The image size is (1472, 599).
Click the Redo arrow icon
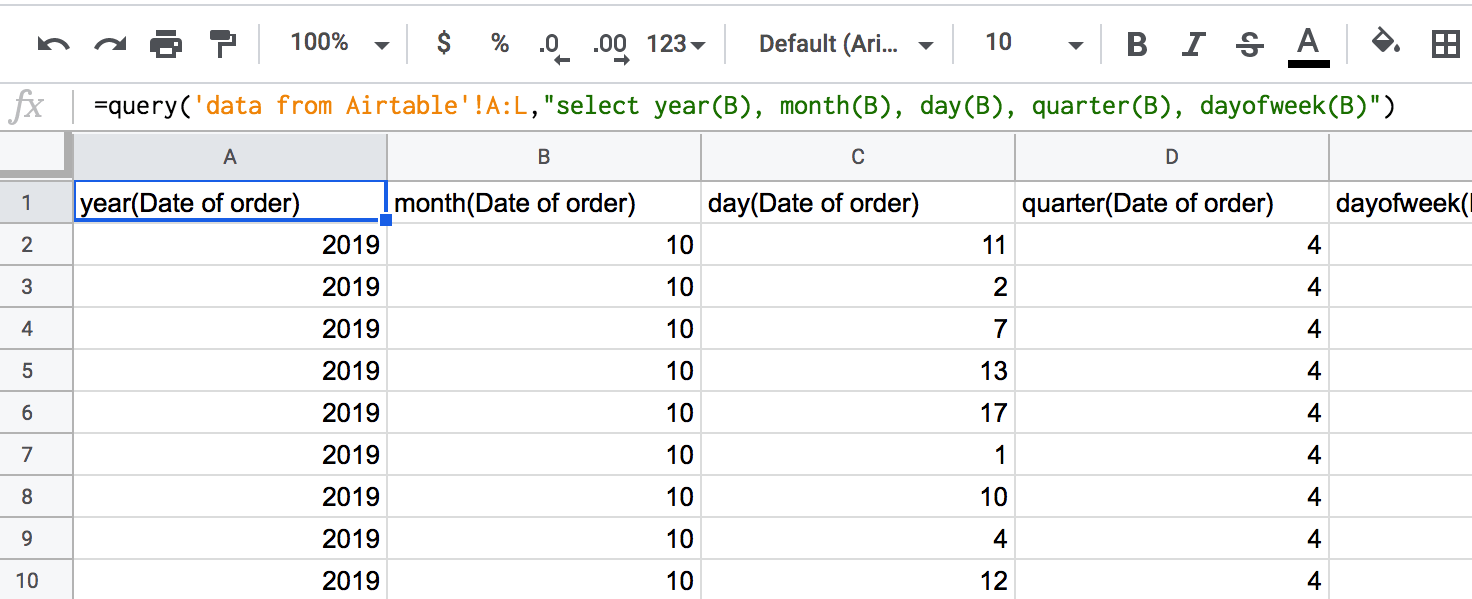[110, 44]
